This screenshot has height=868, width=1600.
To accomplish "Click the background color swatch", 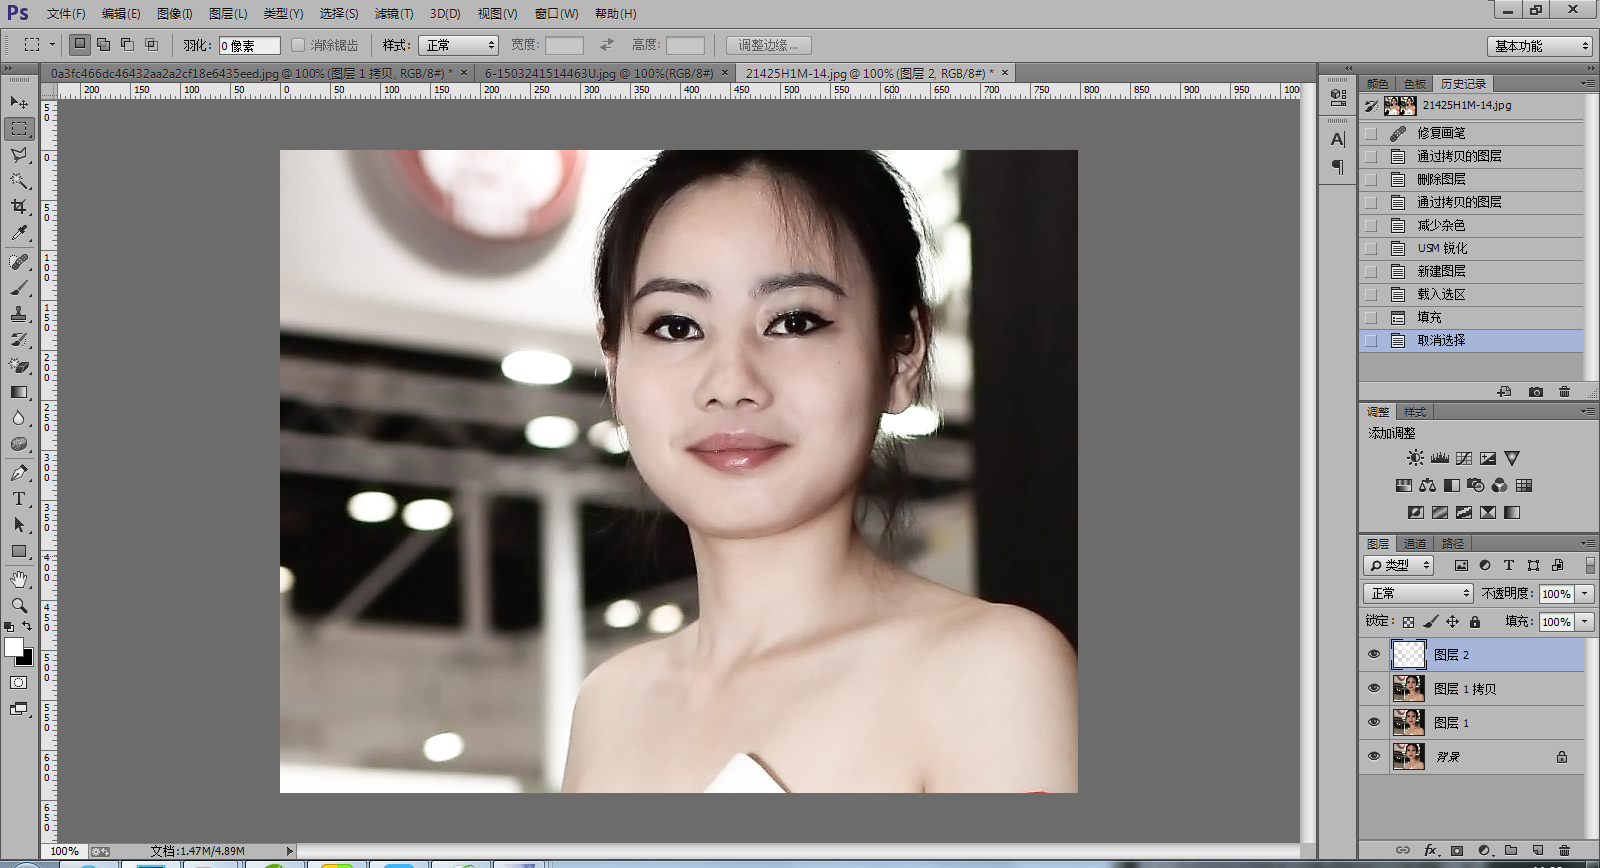I will pos(27,660).
